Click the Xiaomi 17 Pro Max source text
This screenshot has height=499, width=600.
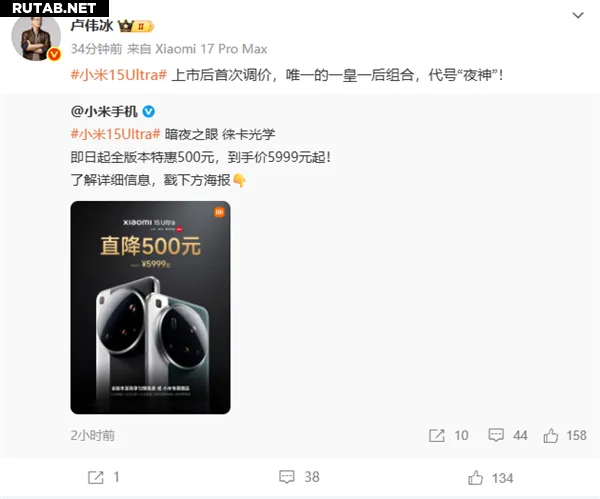click(x=211, y=49)
